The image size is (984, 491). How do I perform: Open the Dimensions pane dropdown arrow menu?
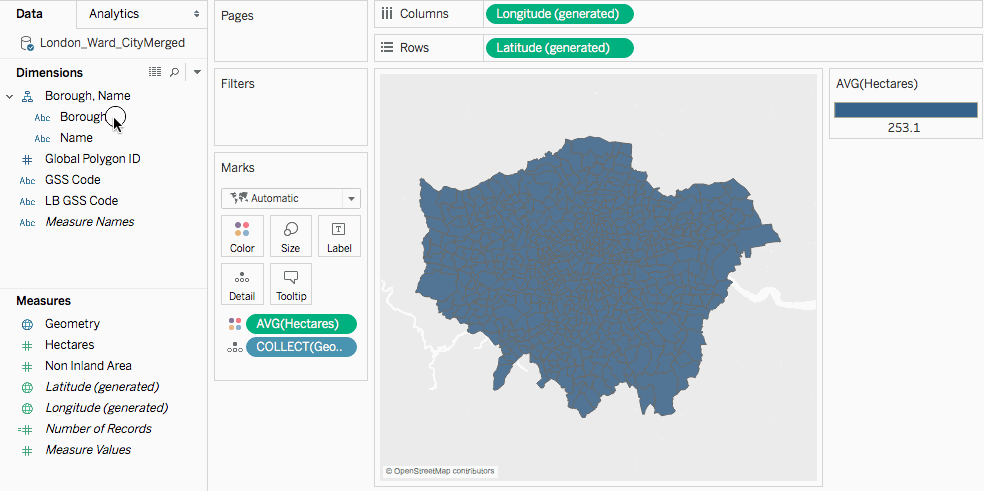click(x=197, y=72)
